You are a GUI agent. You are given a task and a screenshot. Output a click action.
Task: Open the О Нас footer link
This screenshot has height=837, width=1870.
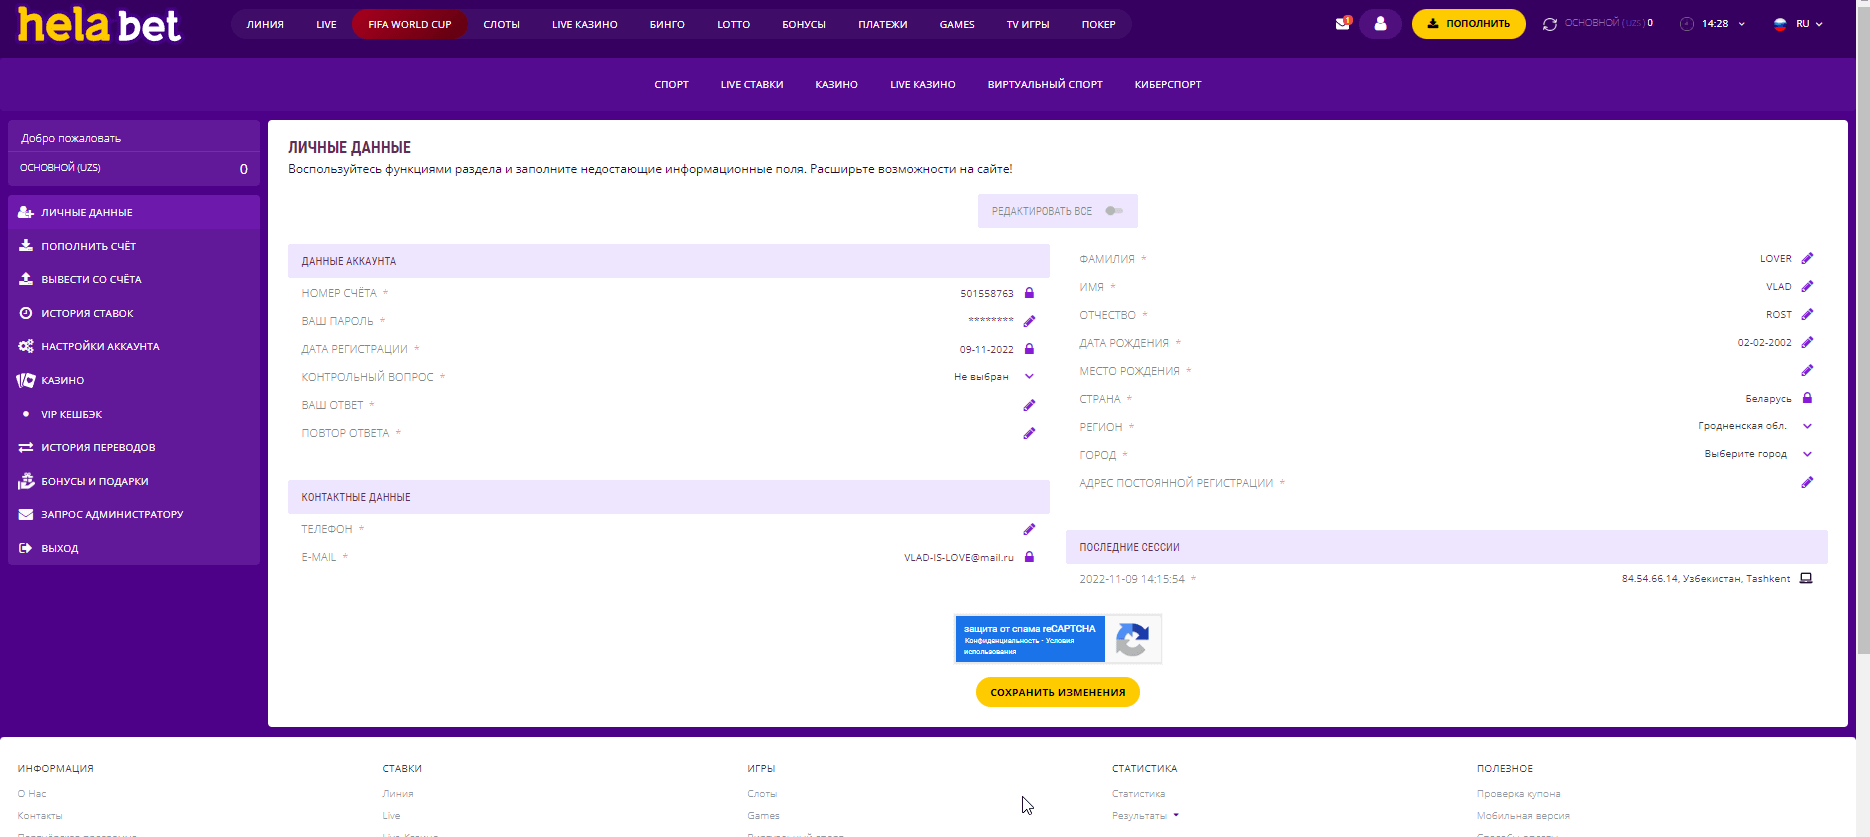click(x=32, y=794)
